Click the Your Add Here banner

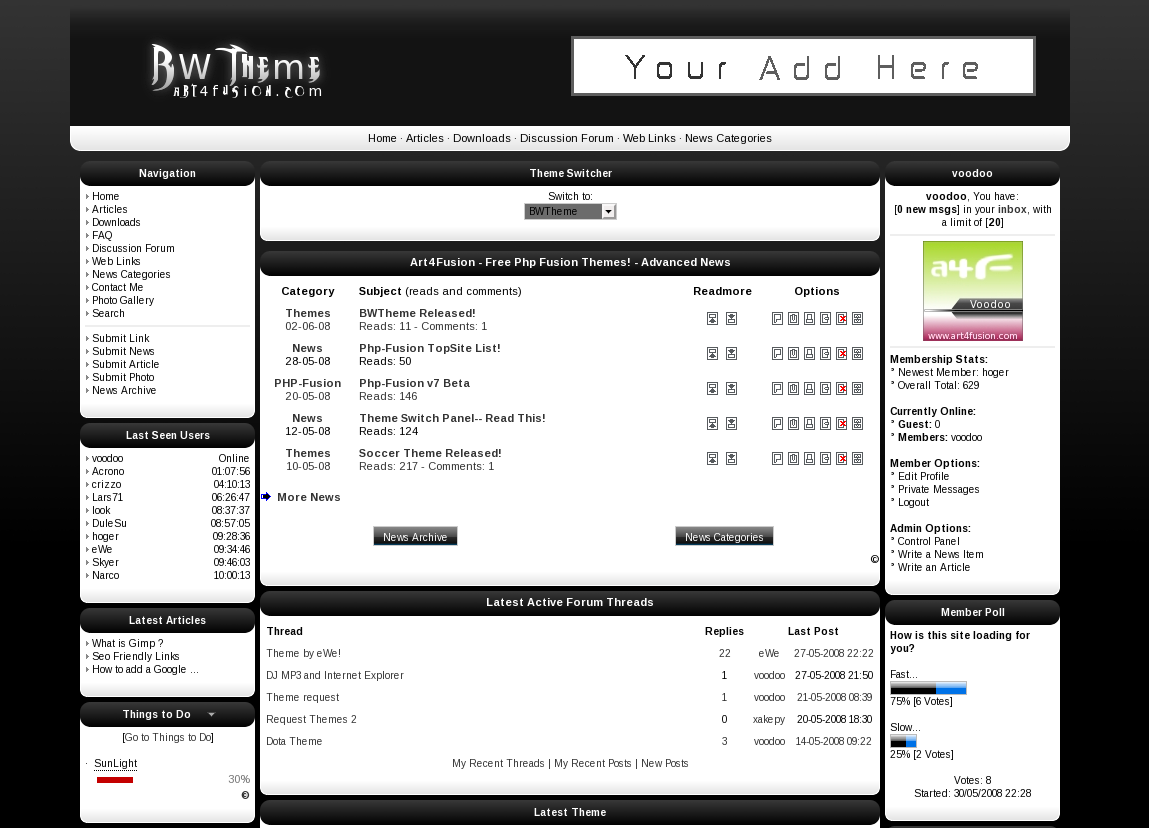[x=803, y=66]
